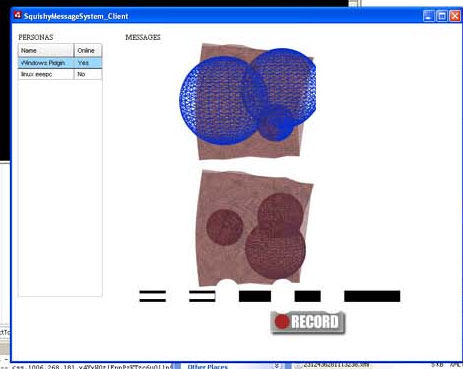Image resolution: width=463 pixels, height=369 pixels.
Task: Click the middle short black bar
Action: [x=308, y=296]
